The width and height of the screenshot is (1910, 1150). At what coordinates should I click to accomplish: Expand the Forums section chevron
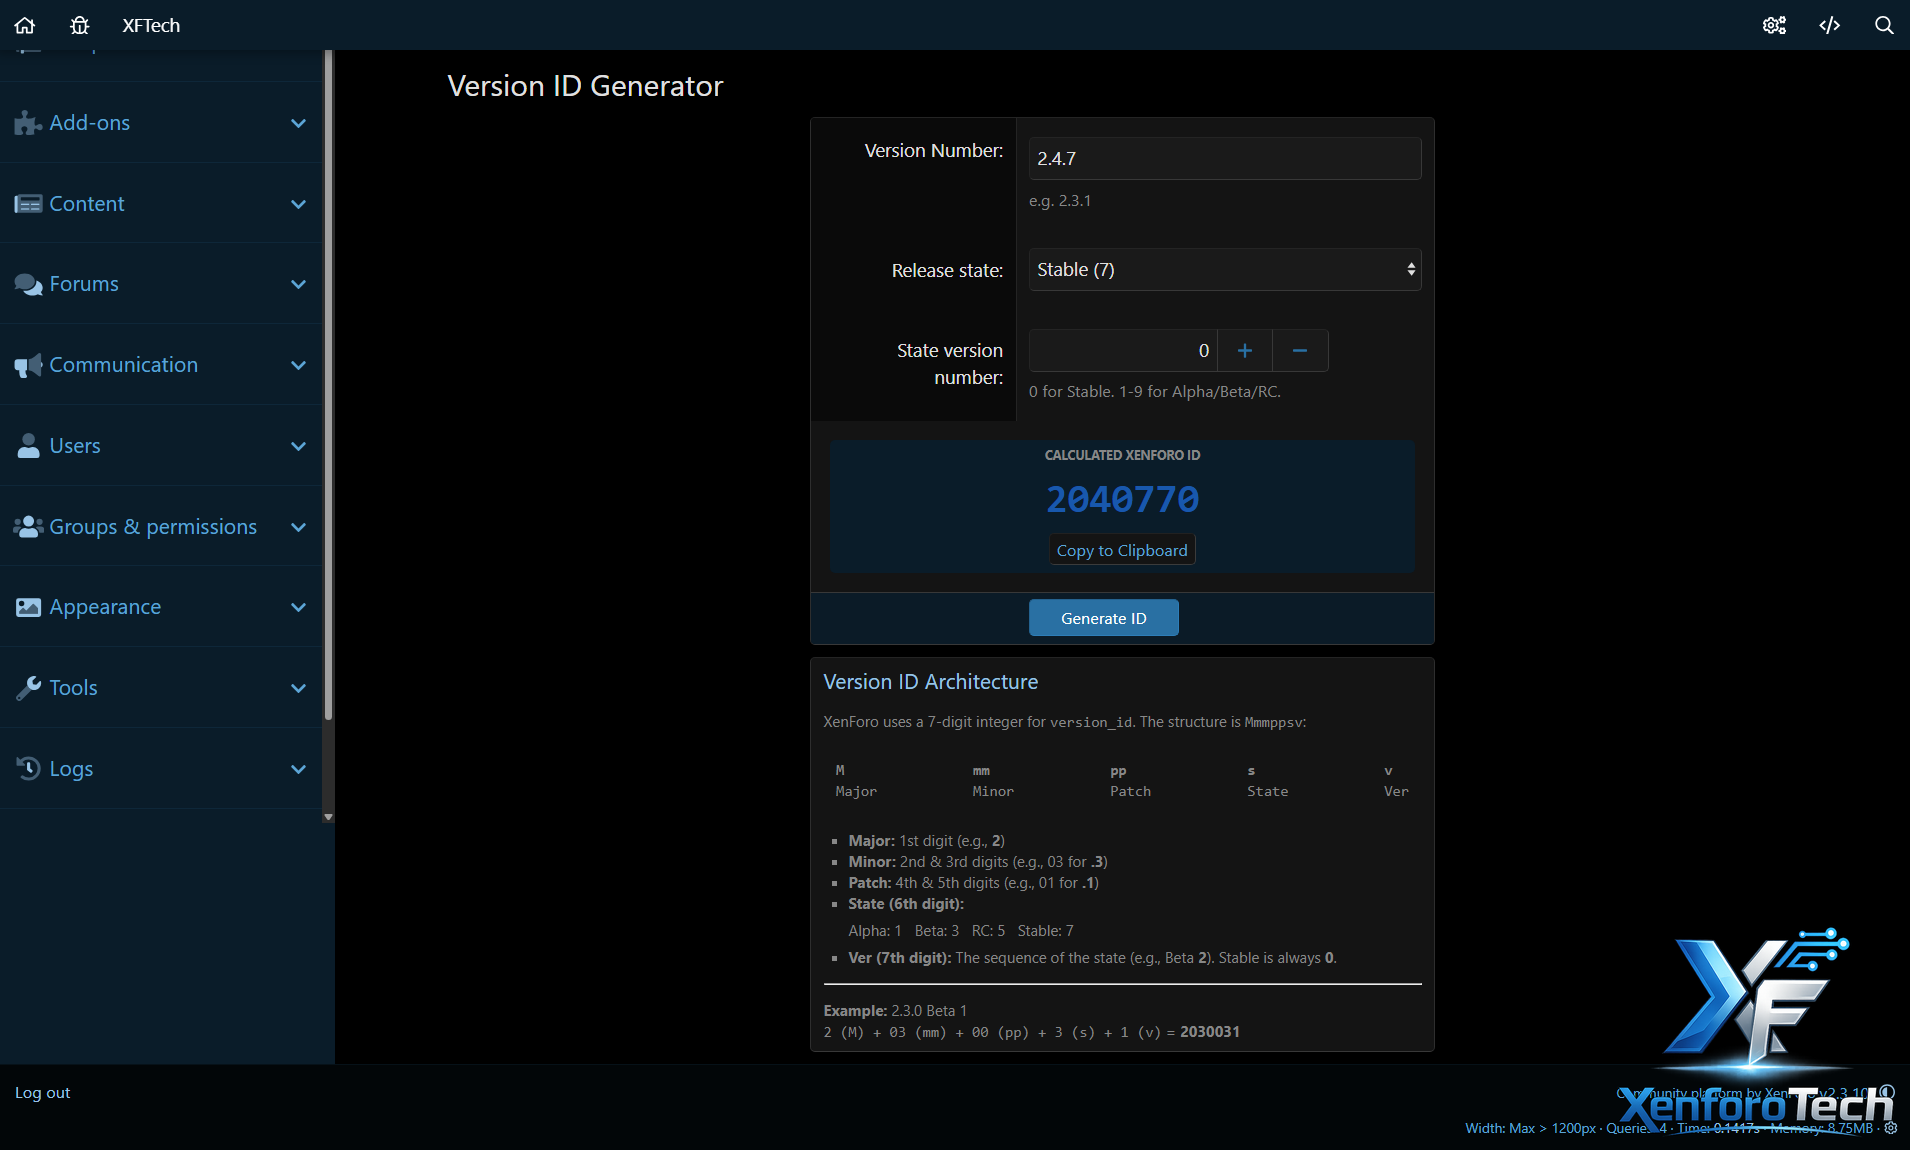[298, 284]
